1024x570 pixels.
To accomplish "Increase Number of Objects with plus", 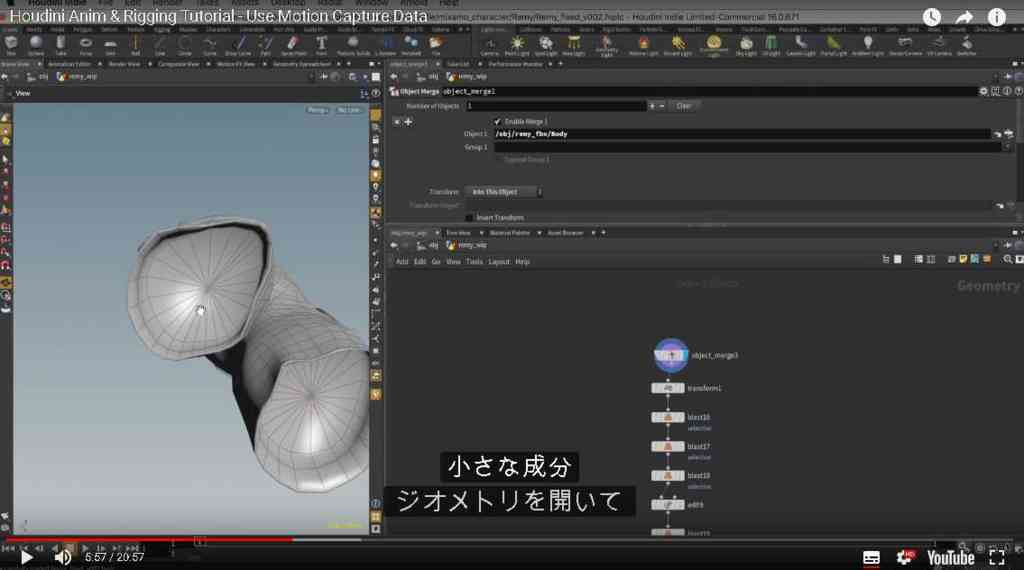I will pos(651,106).
